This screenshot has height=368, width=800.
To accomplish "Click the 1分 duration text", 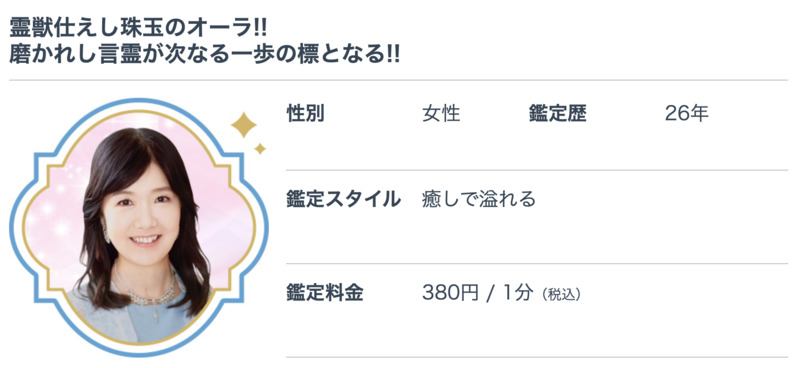I will coord(518,293).
